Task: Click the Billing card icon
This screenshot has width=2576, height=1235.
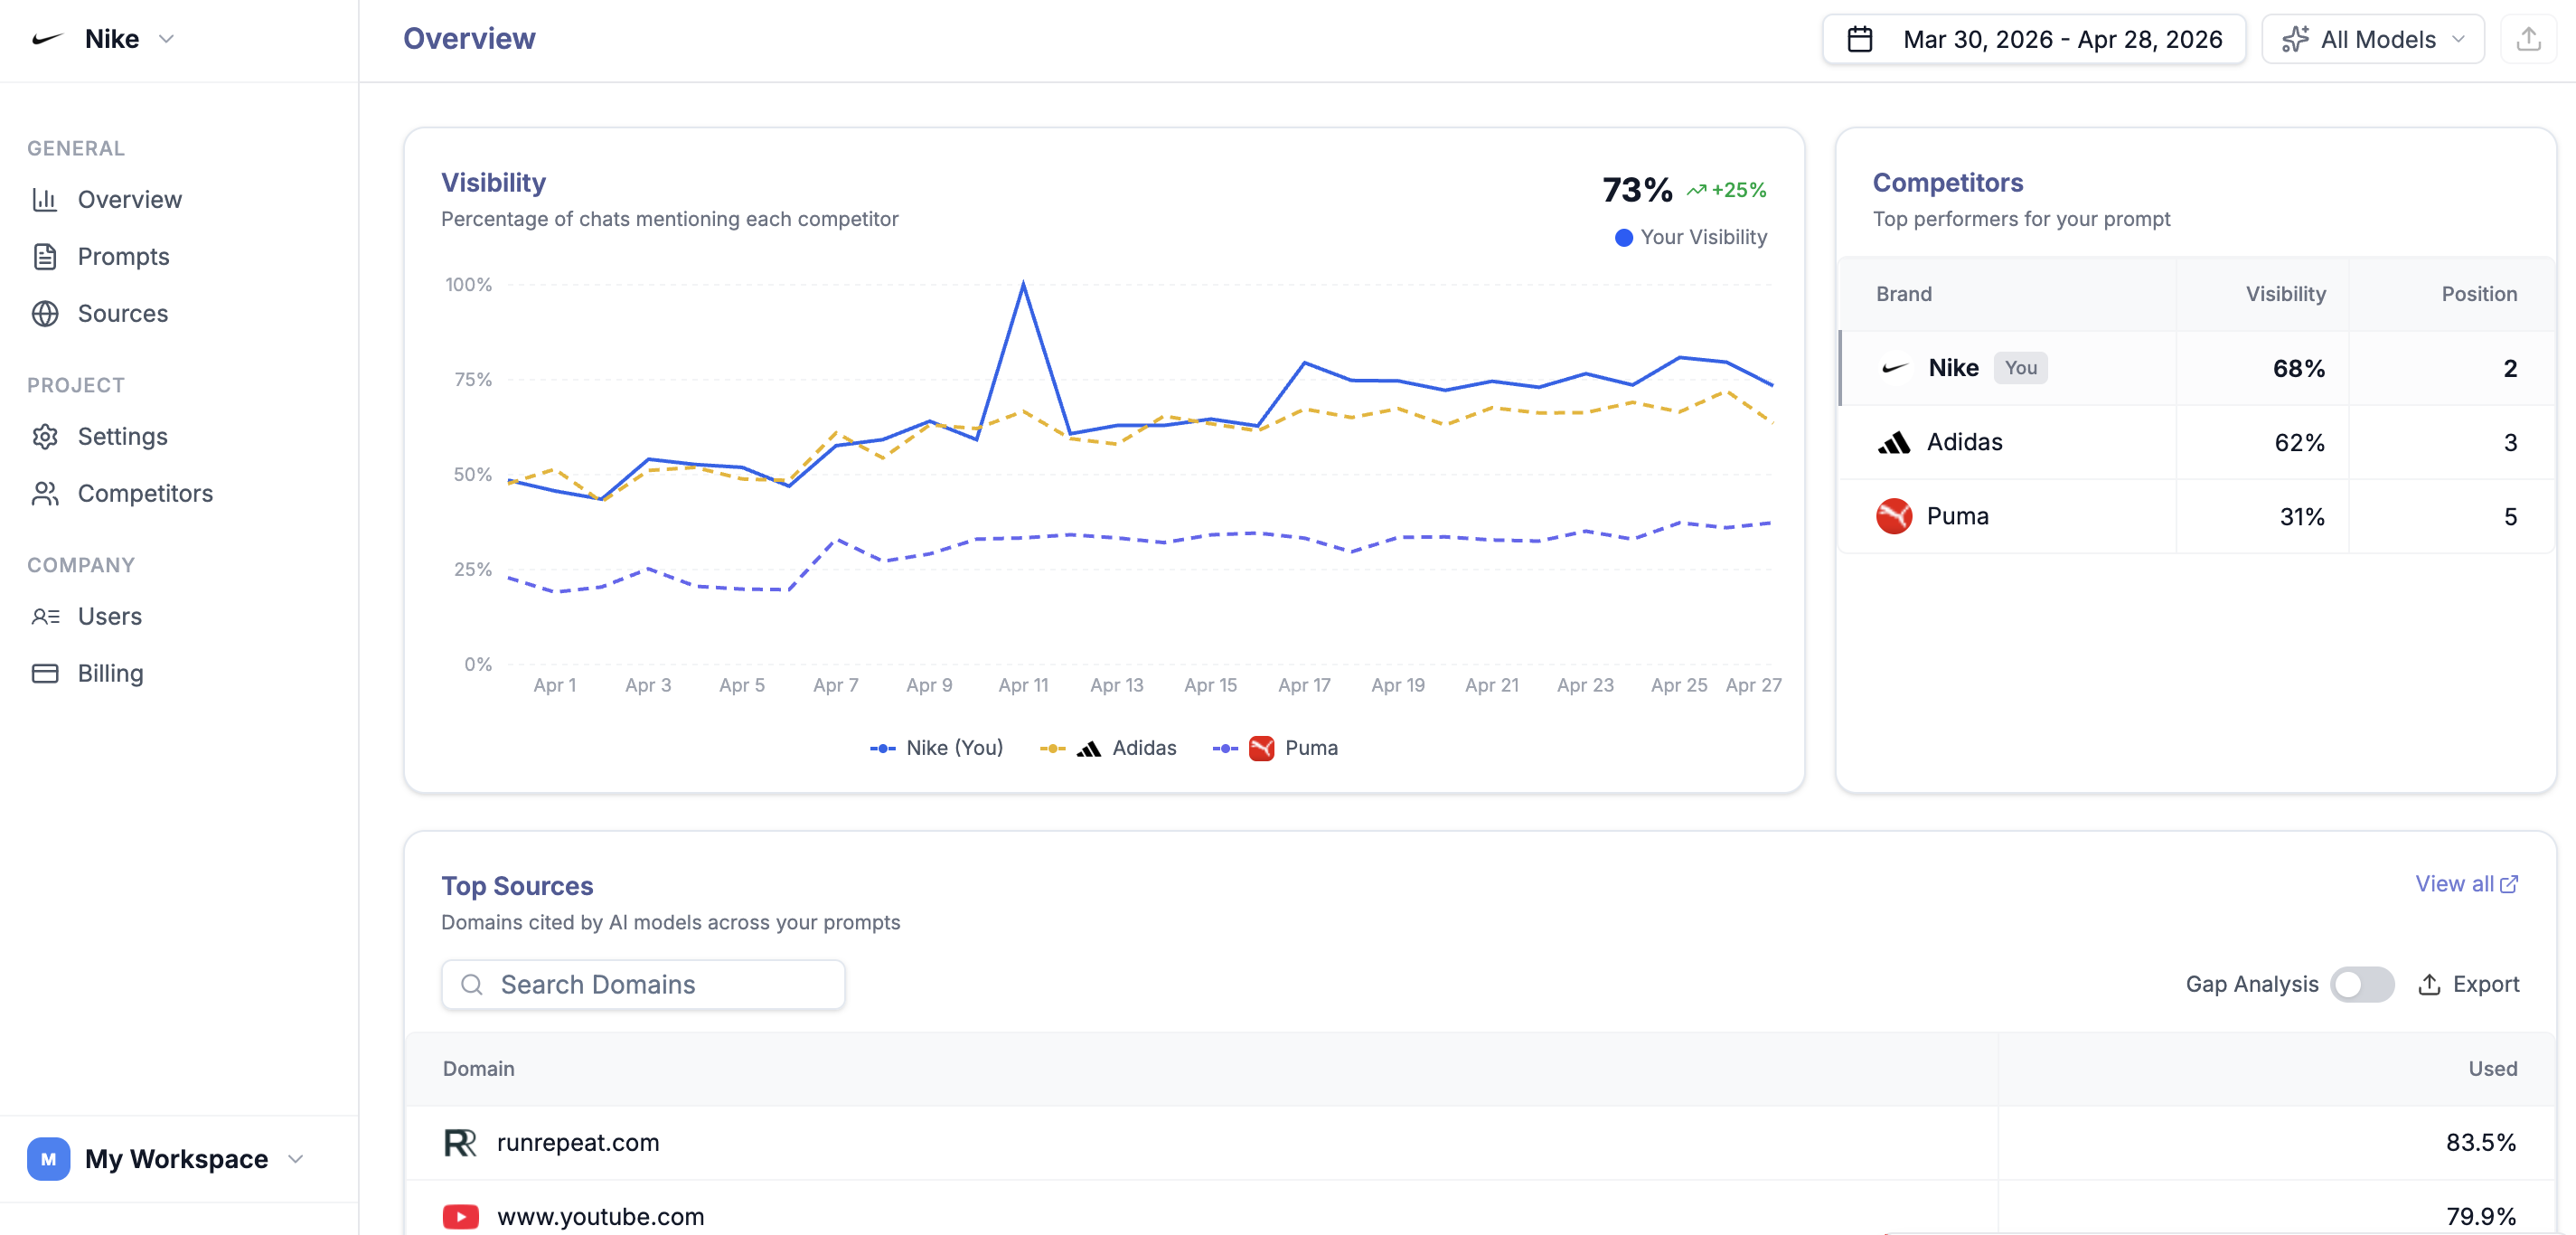Action: [45, 673]
